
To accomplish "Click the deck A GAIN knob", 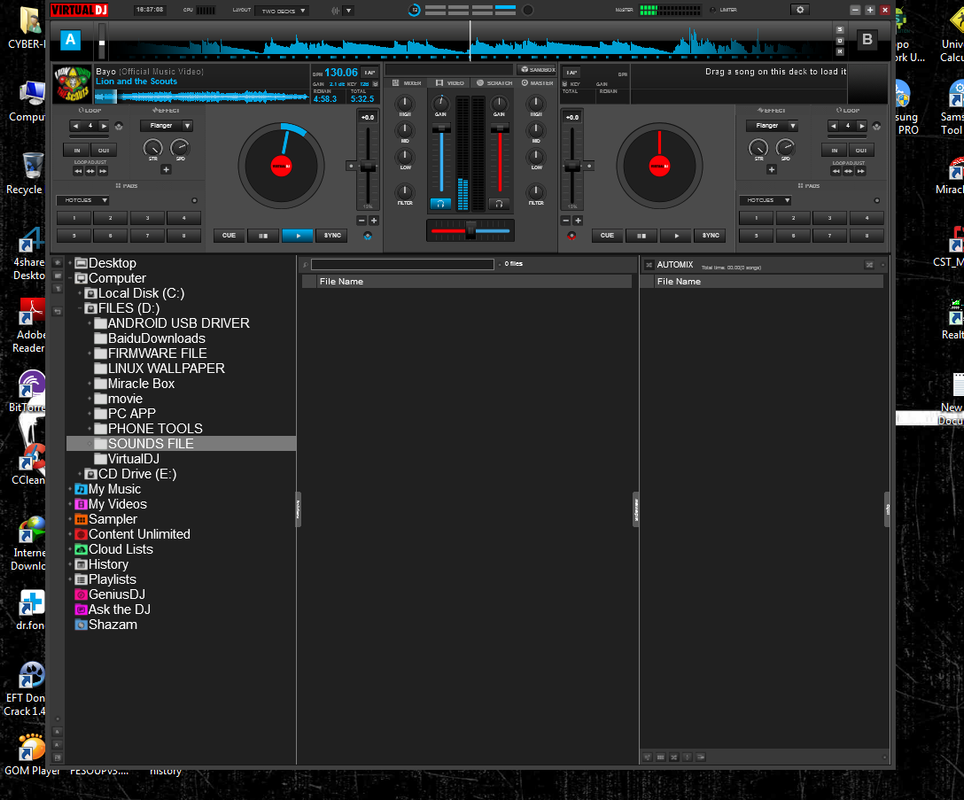I will pos(440,103).
